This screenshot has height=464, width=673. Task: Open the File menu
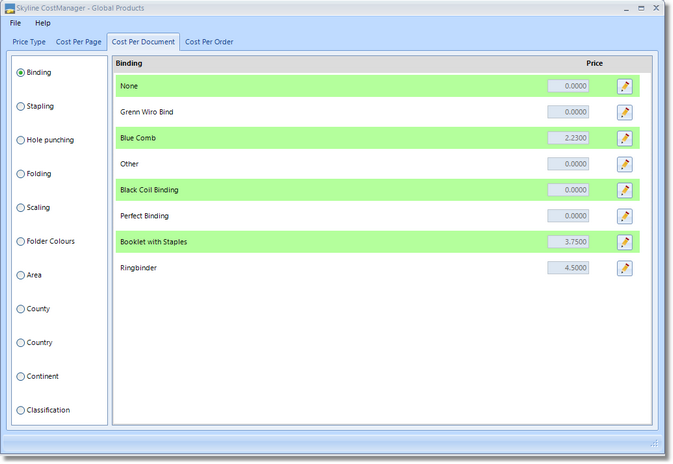click(15, 23)
